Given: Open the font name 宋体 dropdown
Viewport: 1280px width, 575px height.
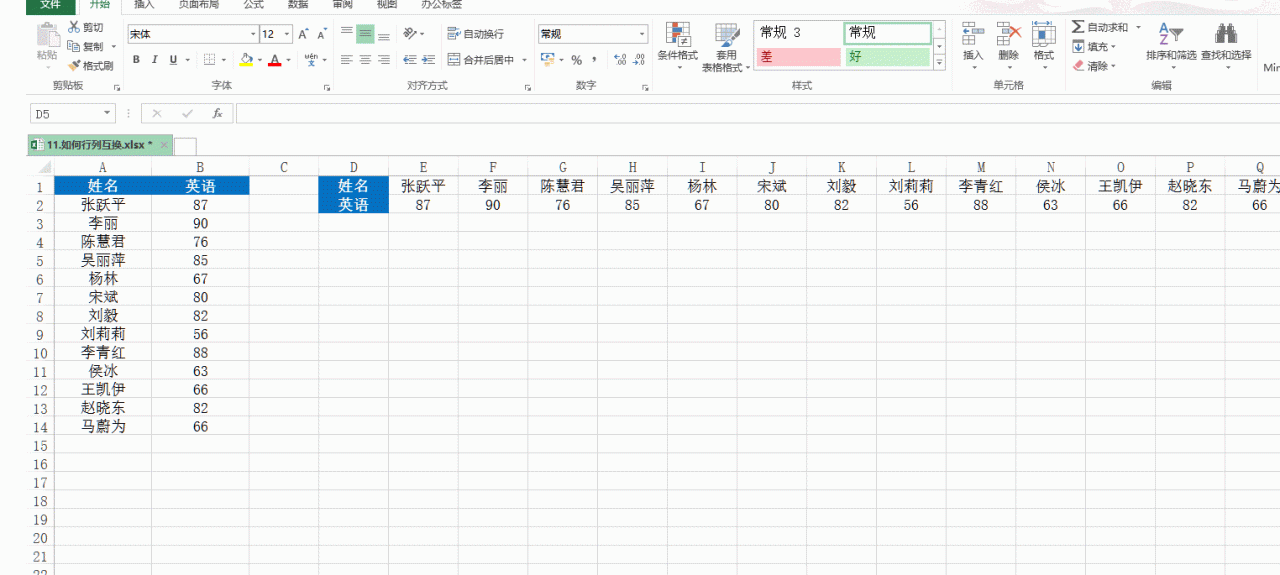Looking at the screenshot, I should (x=253, y=34).
